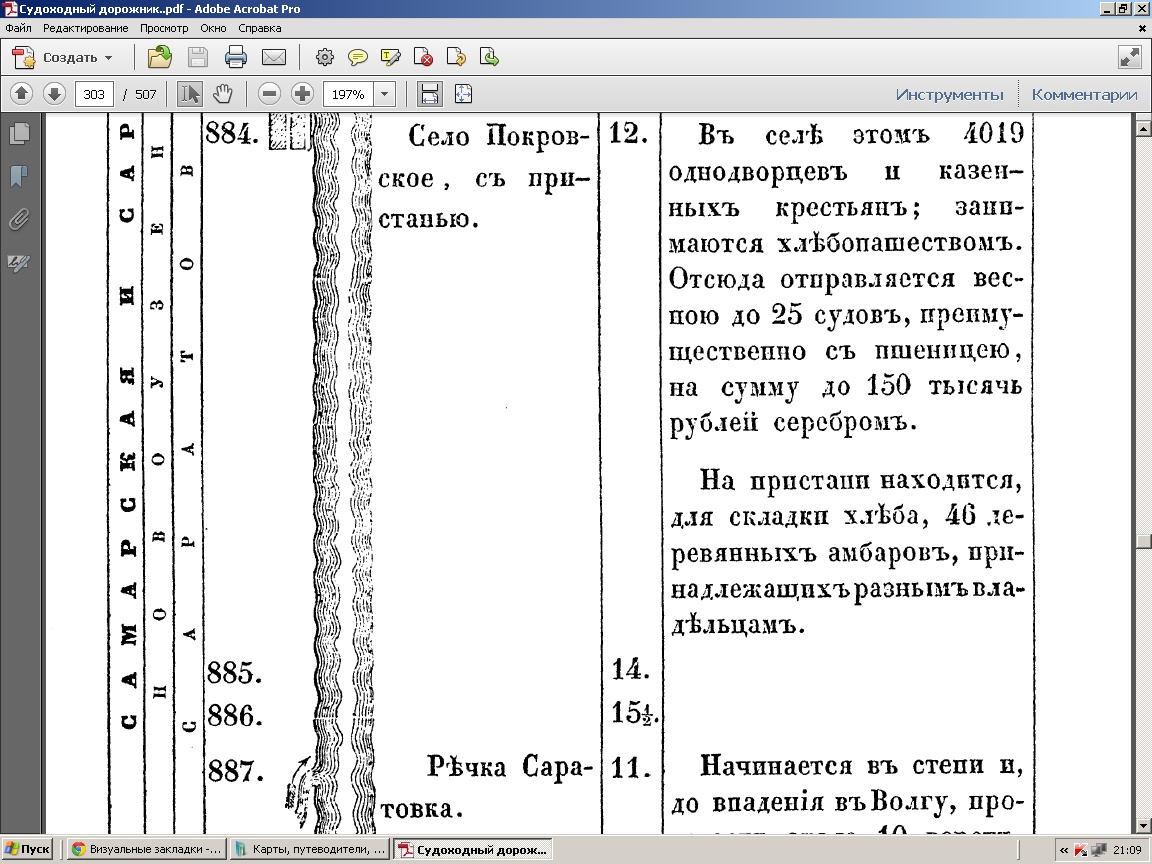
Task: Switch to Карты, путеводители taskbar item
Action: 309,849
